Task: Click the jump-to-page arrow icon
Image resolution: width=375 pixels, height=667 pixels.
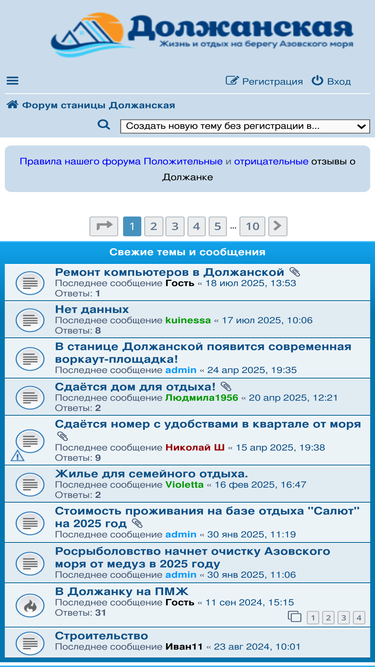Action: click(x=103, y=226)
